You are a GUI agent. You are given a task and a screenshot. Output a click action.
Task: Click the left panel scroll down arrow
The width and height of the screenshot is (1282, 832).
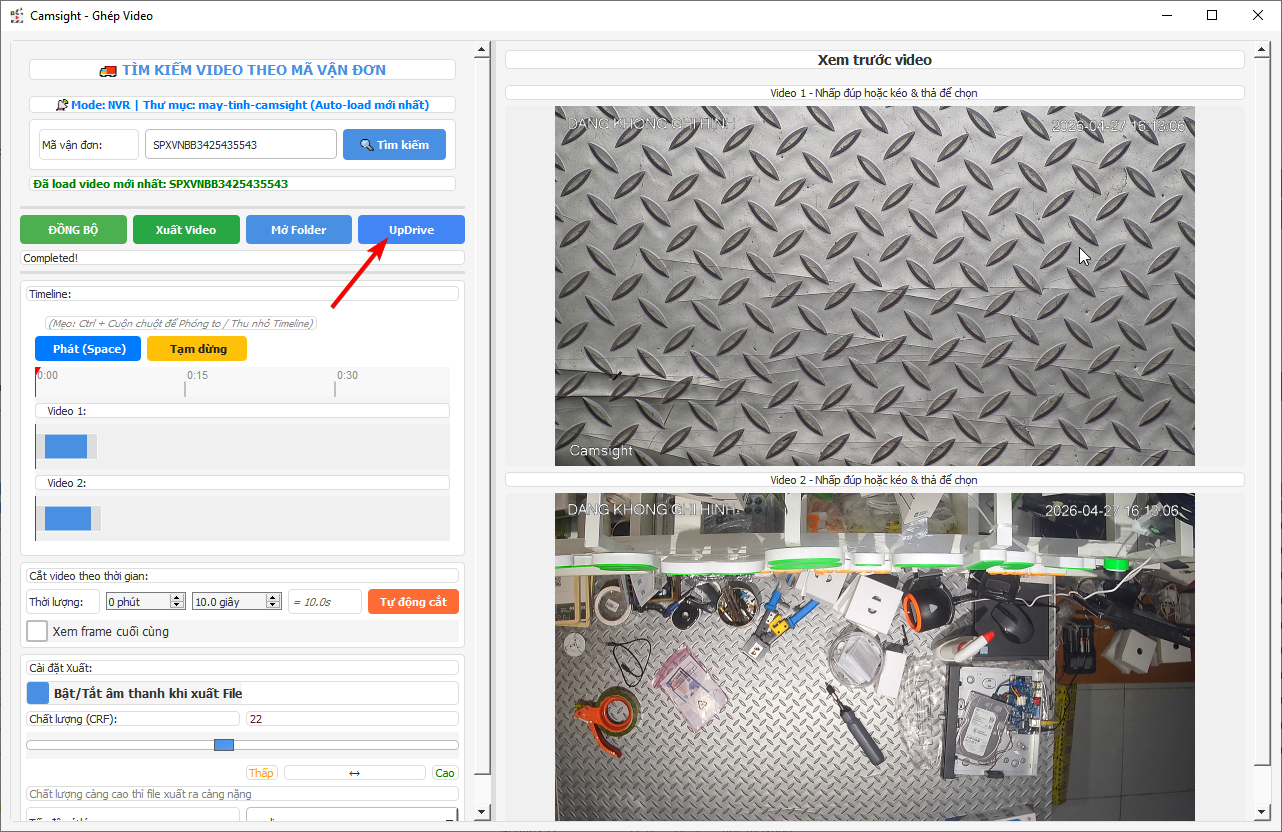coord(482,811)
